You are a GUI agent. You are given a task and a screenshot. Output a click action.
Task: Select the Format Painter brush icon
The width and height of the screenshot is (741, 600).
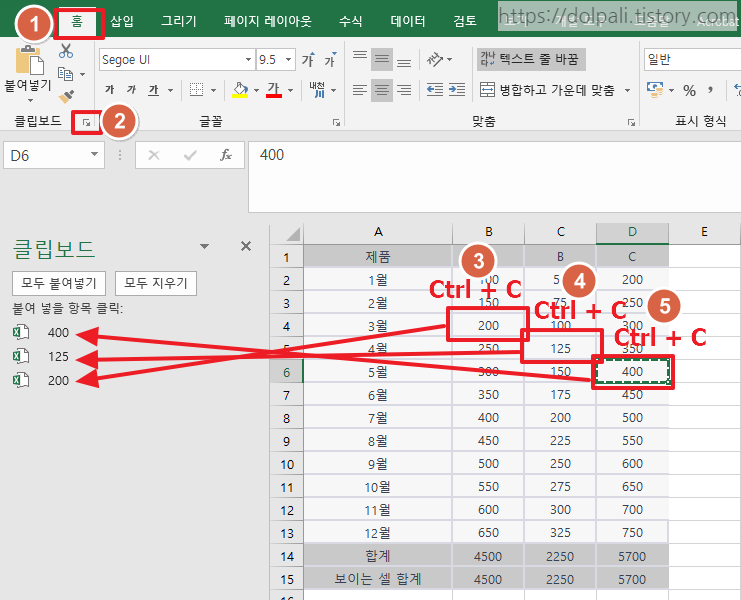click(66, 96)
